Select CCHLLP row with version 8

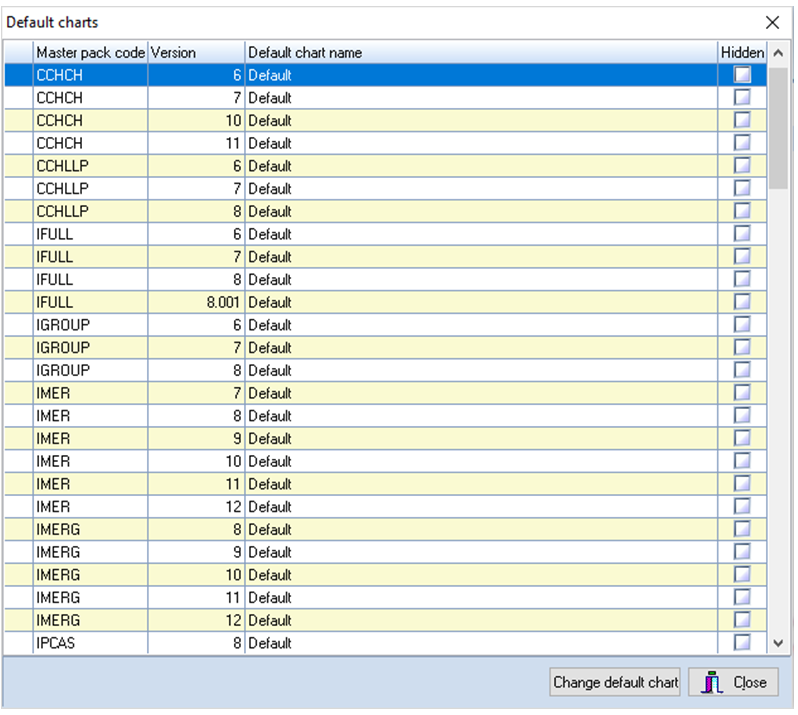tap(385, 211)
